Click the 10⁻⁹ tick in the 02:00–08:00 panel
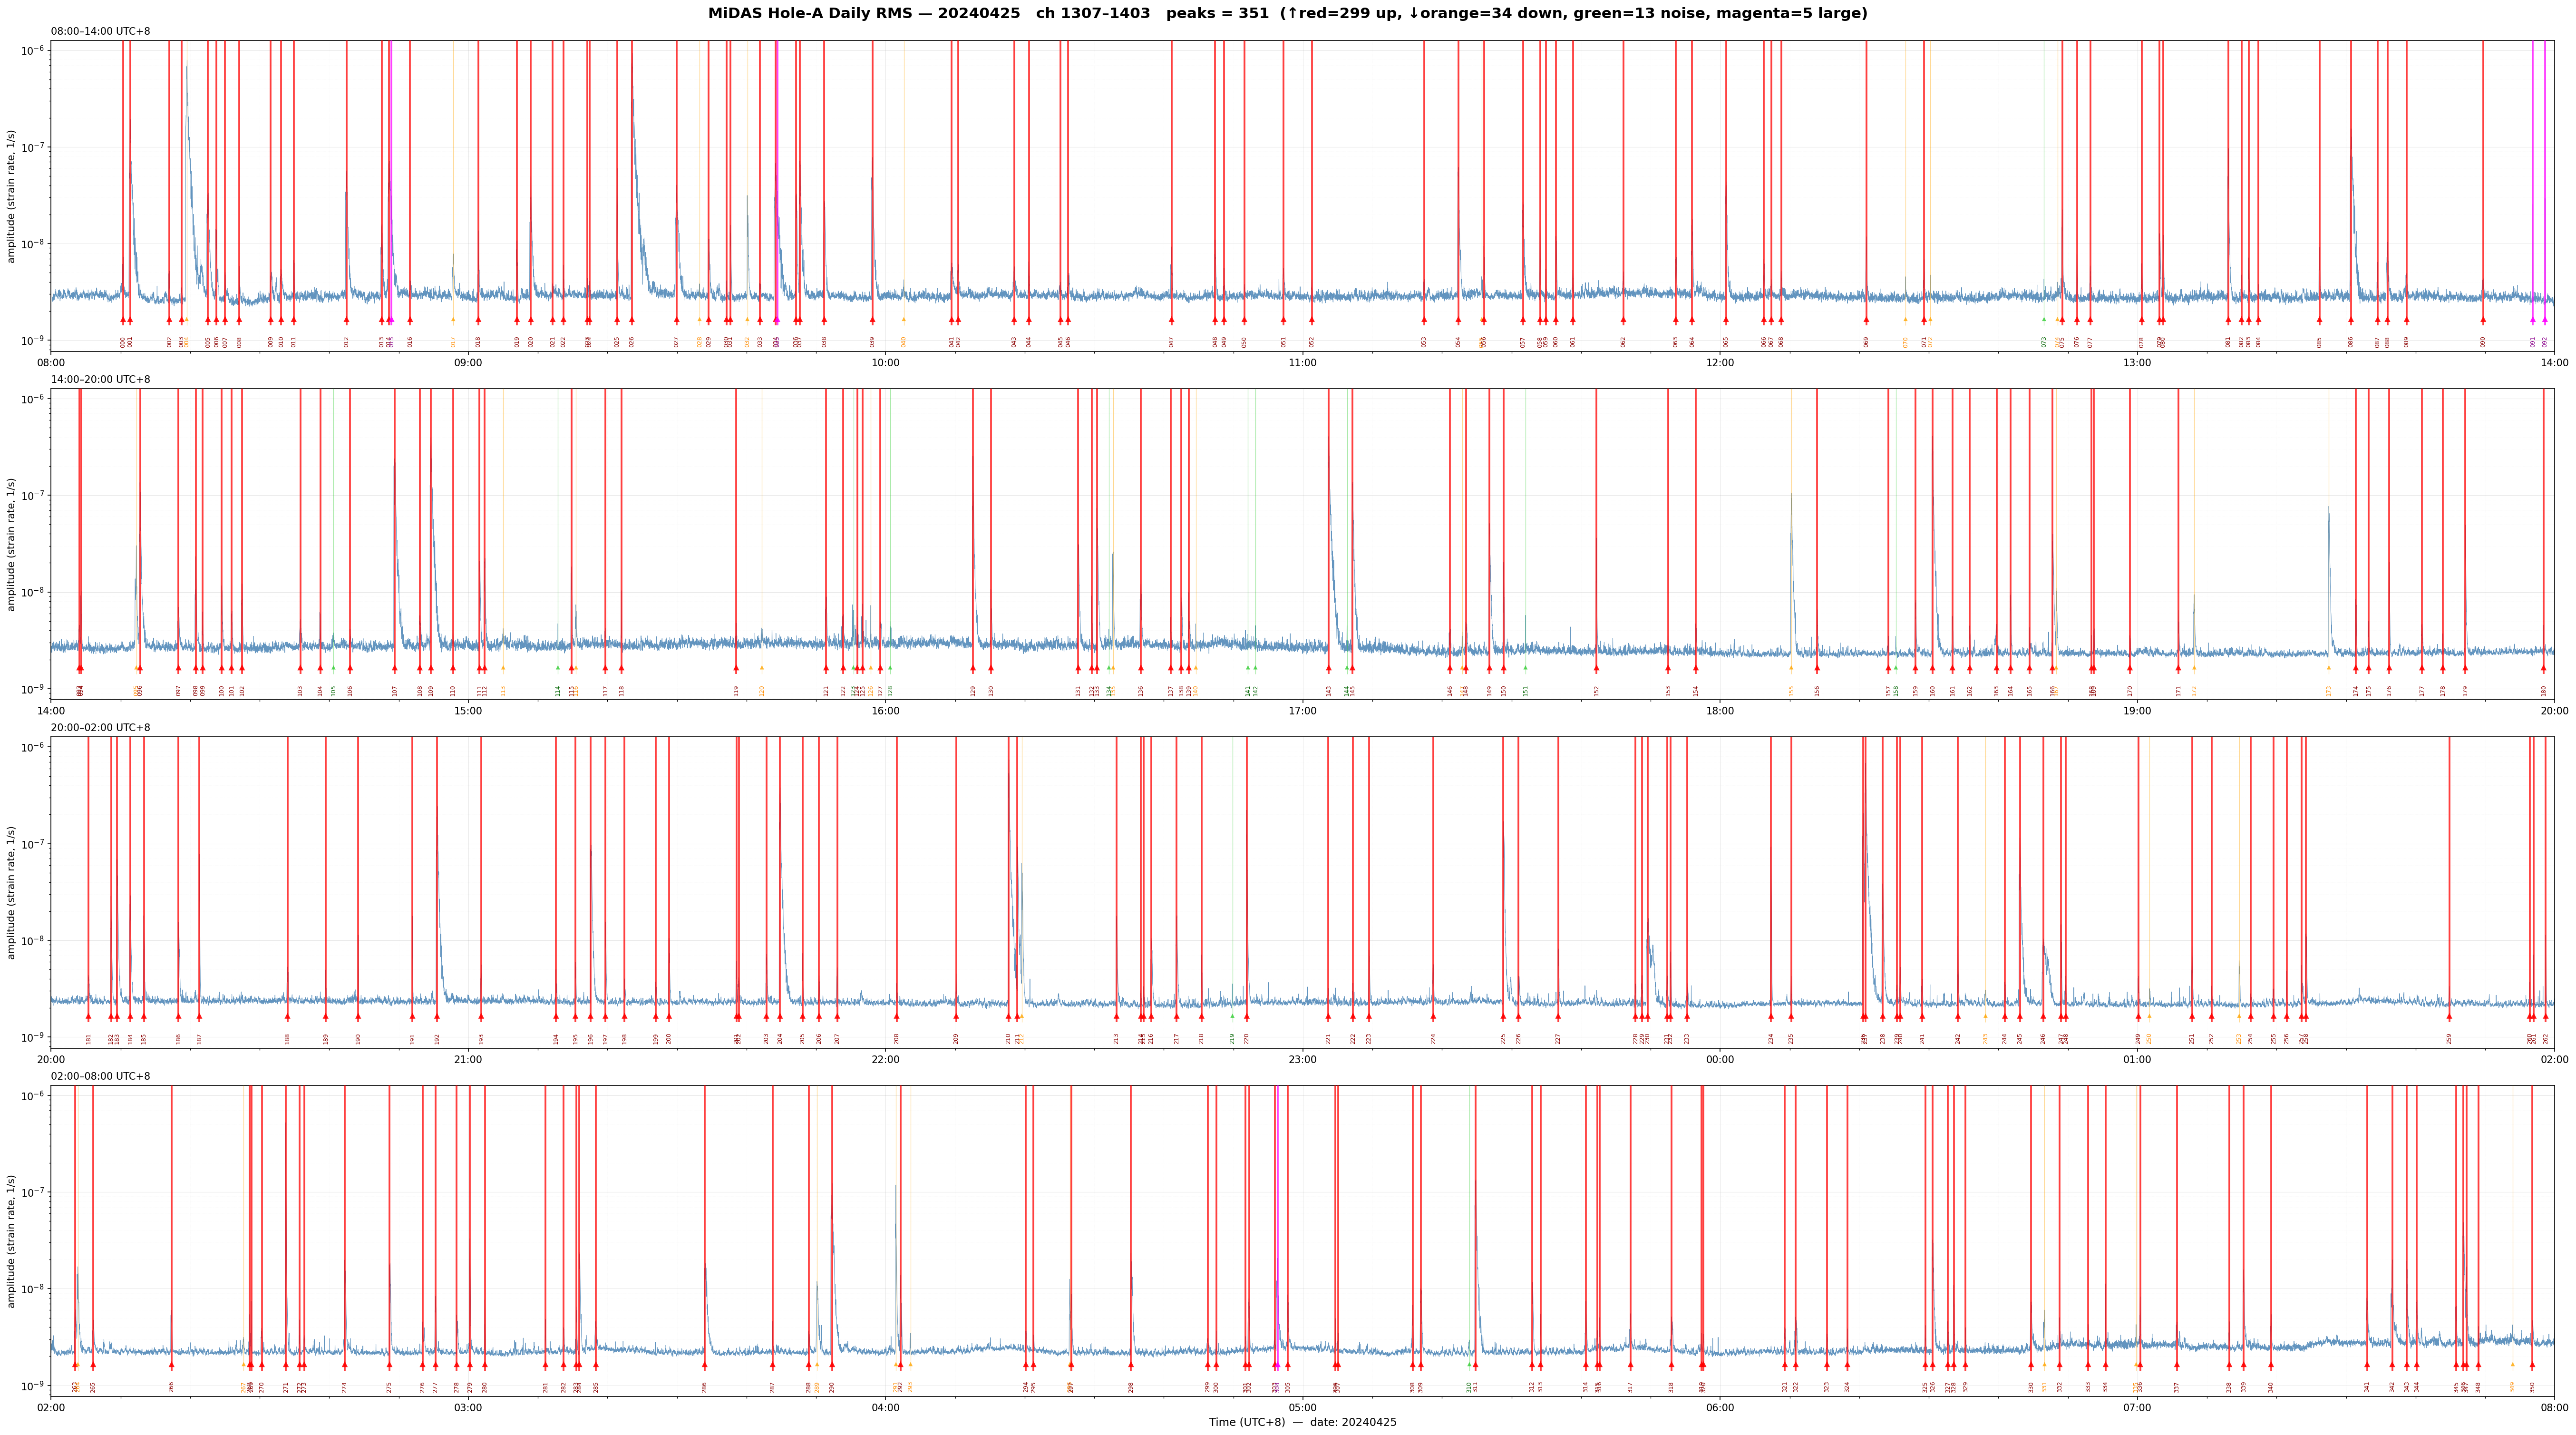 tap(33, 1385)
